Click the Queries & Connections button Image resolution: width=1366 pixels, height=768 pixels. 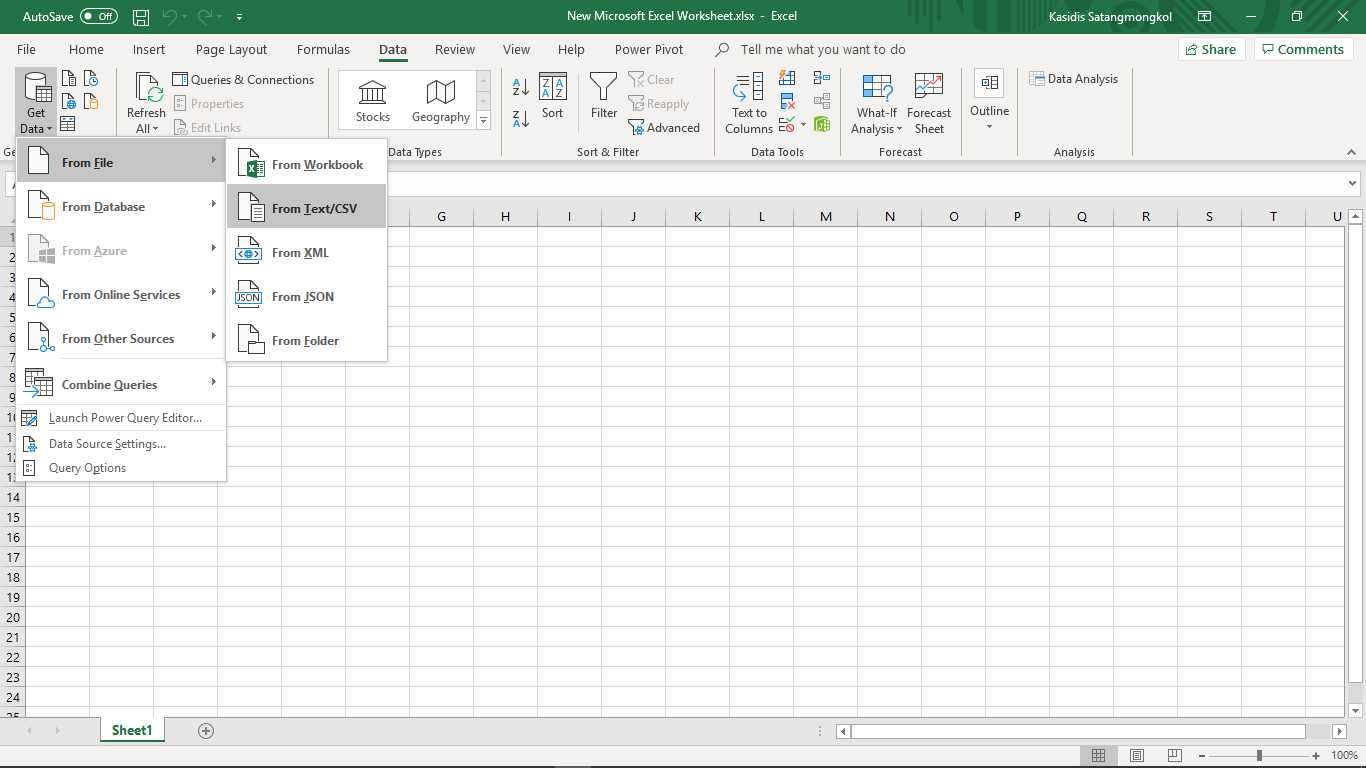click(x=243, y=79)
